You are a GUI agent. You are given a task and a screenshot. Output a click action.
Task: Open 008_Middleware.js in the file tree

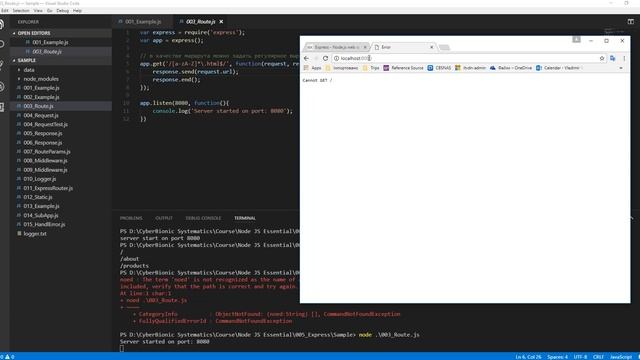(45, 161)
